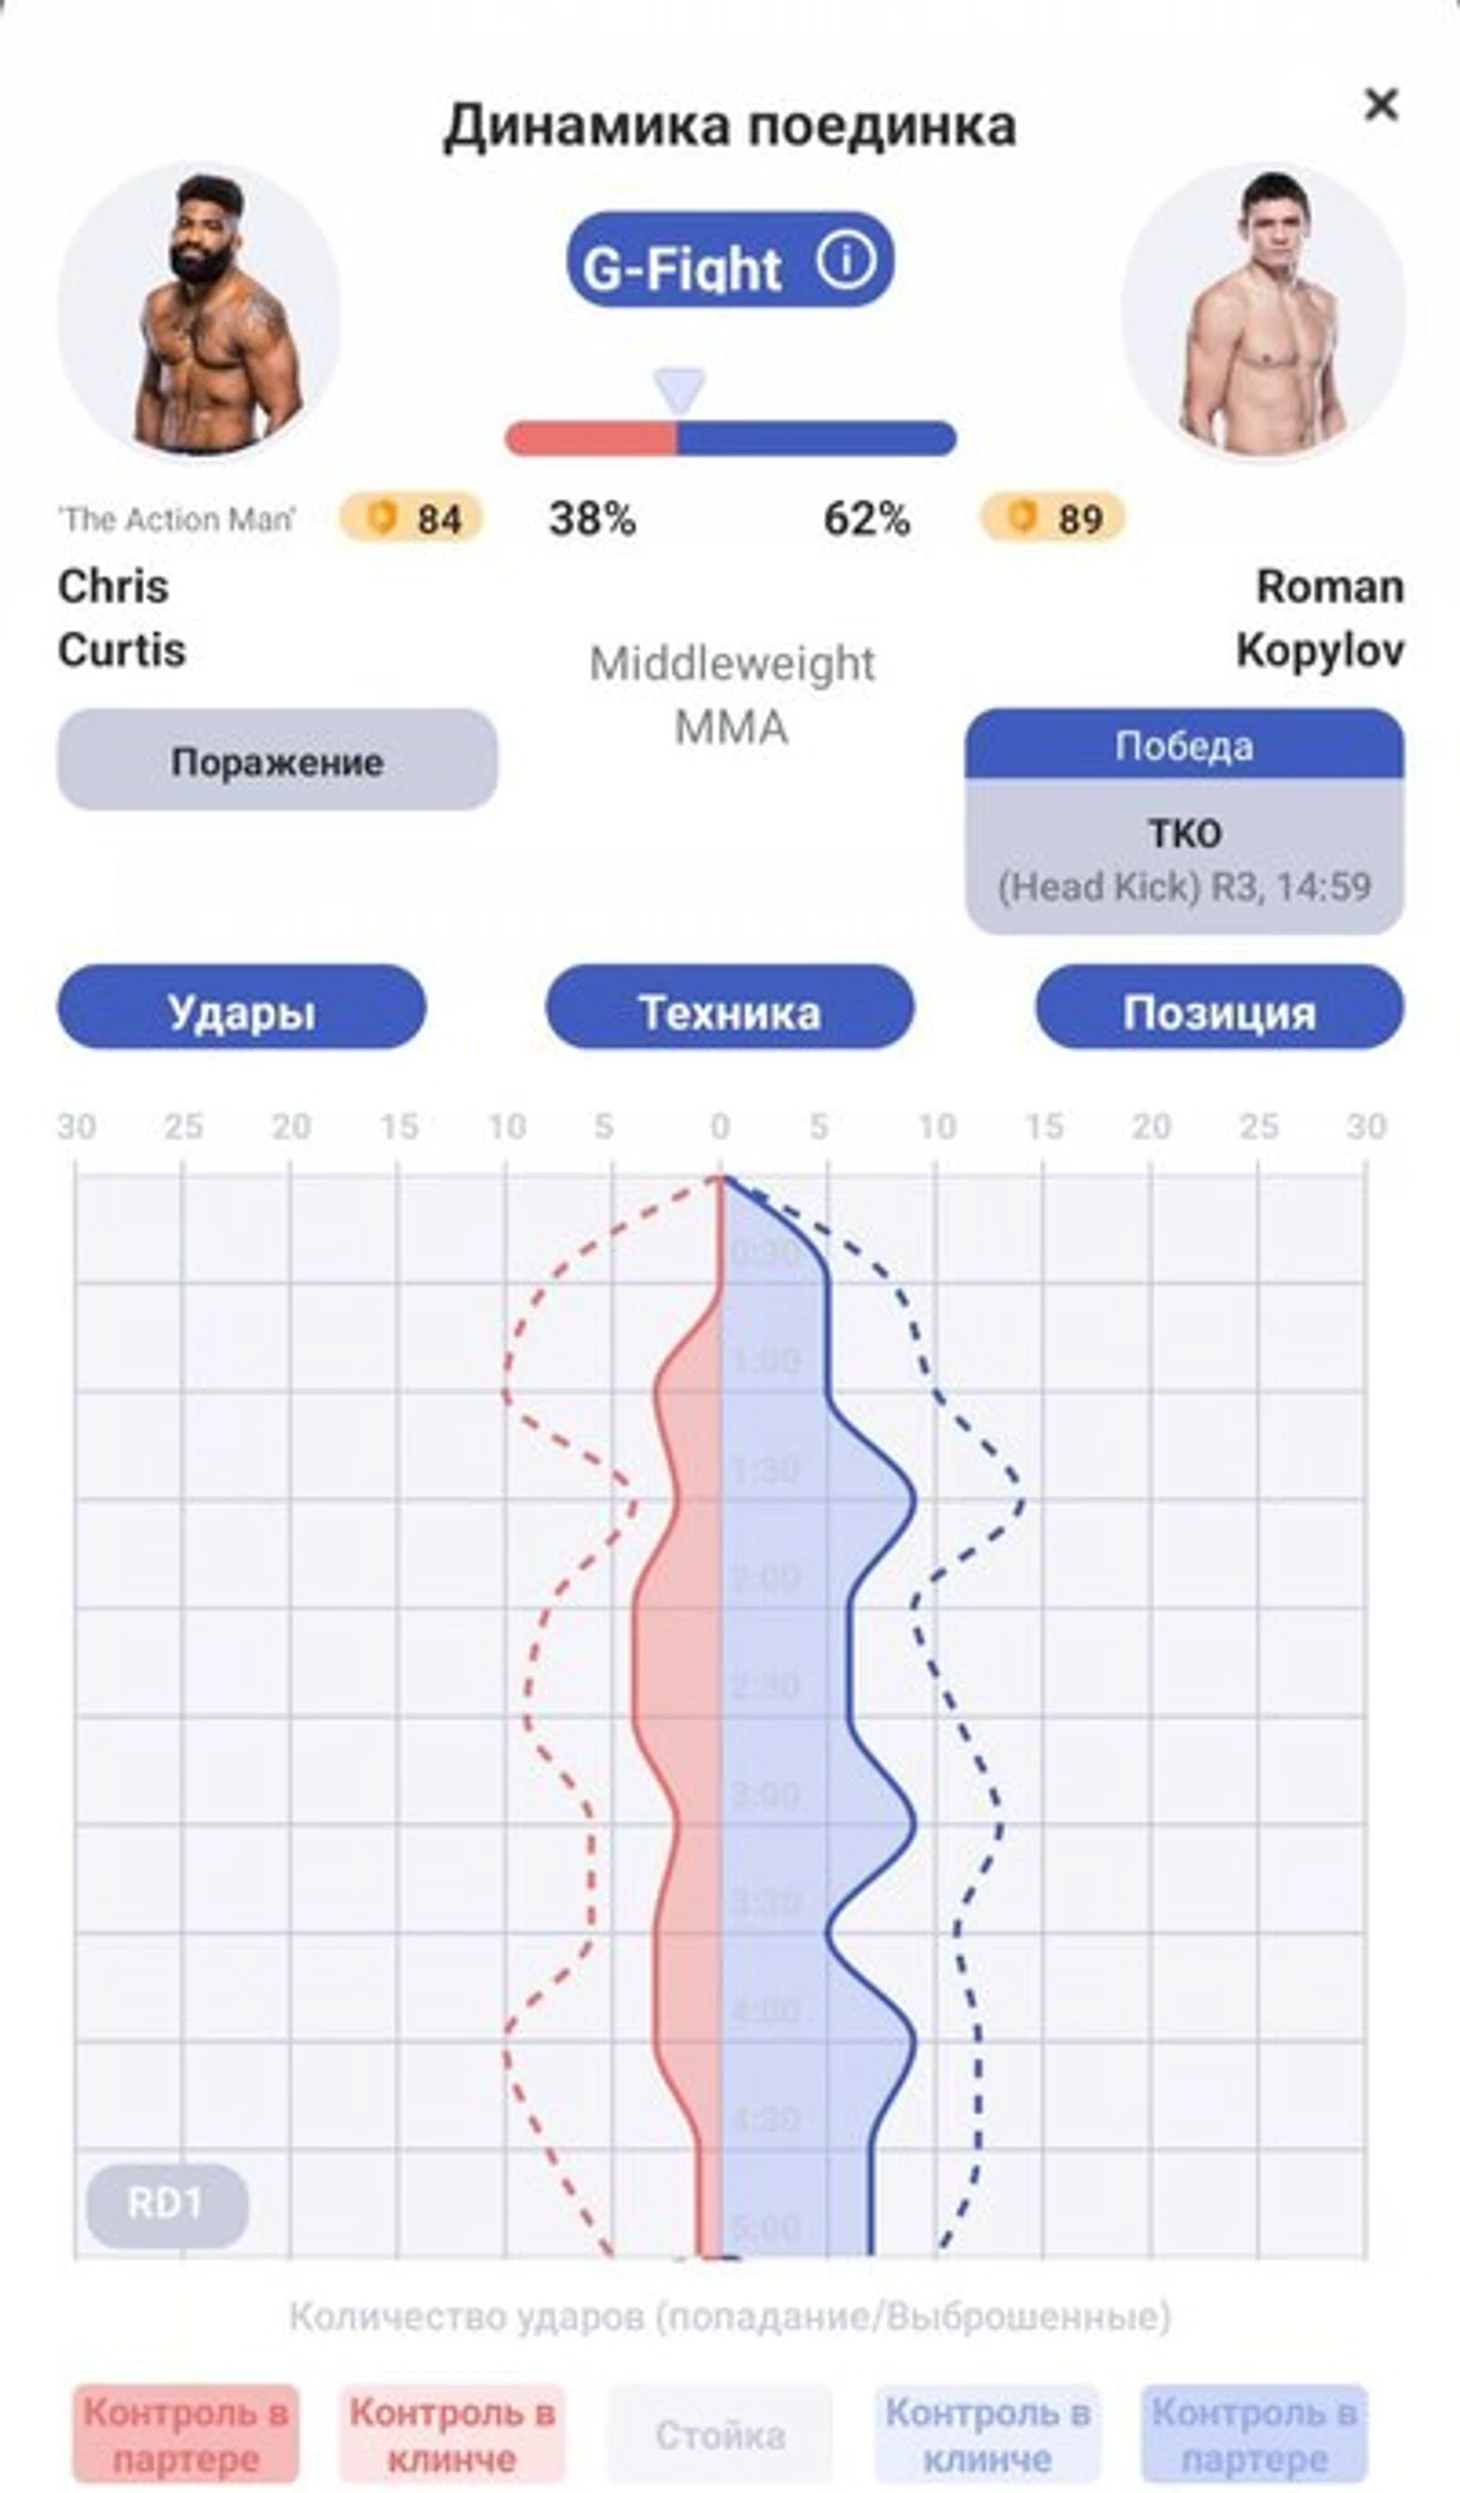Click the Победа TKO result card
Viewport: 1460px width, 2493px height.
[1184, 821]
